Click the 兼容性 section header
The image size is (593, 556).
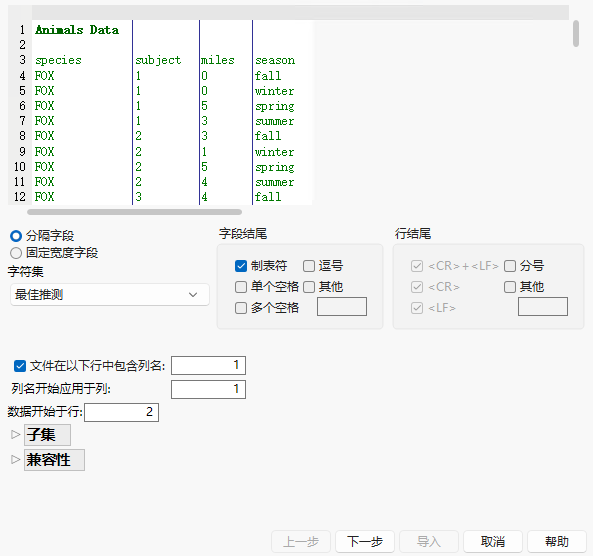[x=54, y=460]
